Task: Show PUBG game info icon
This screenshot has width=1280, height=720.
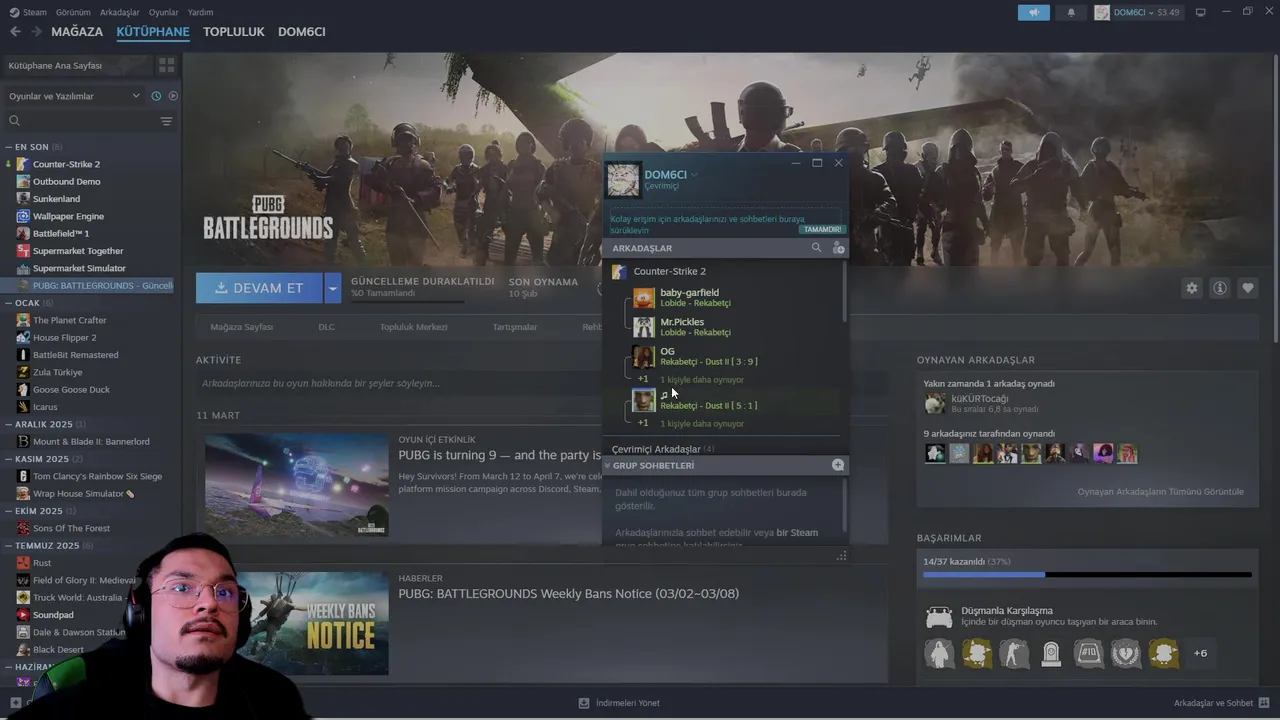Action: (x=1219, y=288)
